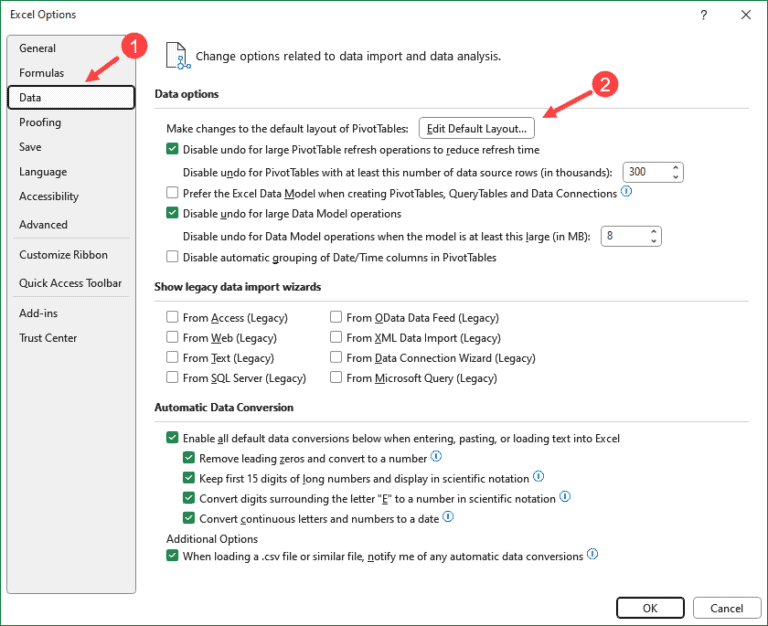This screenshot has height=626, width=768.
Task: Open the Proofing options category
Action: point(71,122)
